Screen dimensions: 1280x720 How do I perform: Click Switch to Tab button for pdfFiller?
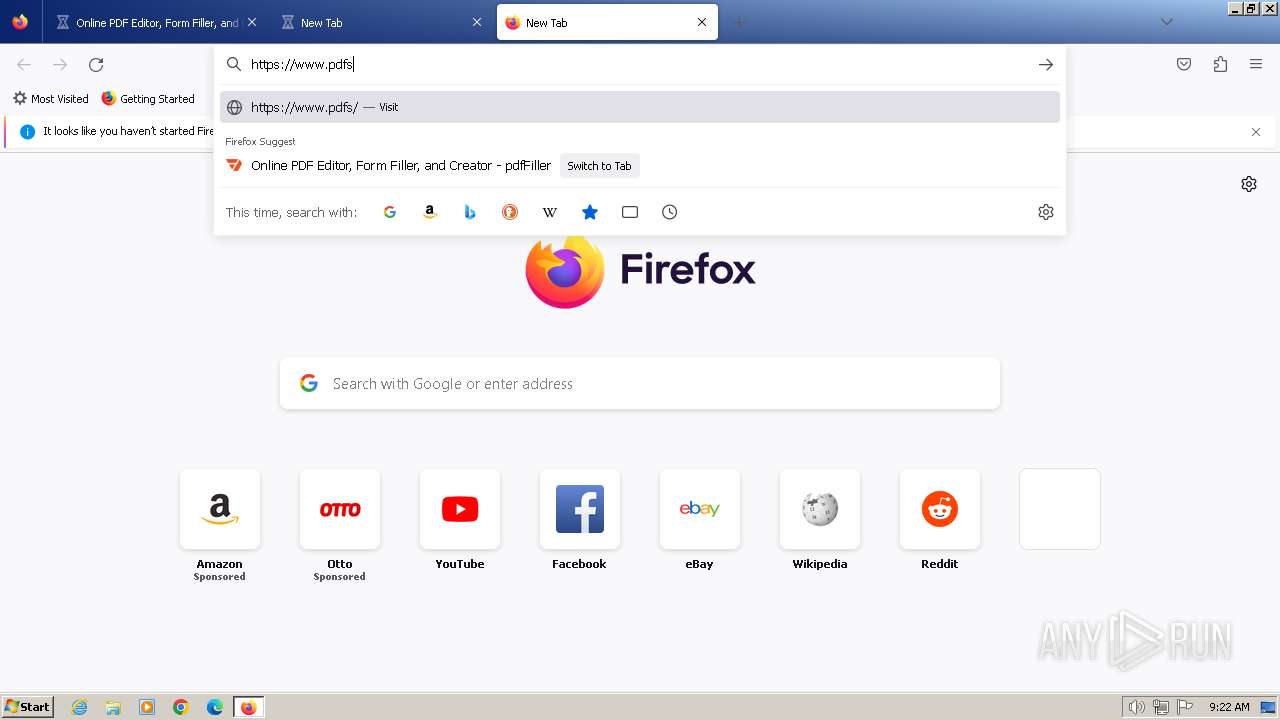click(x=599, y=166)
